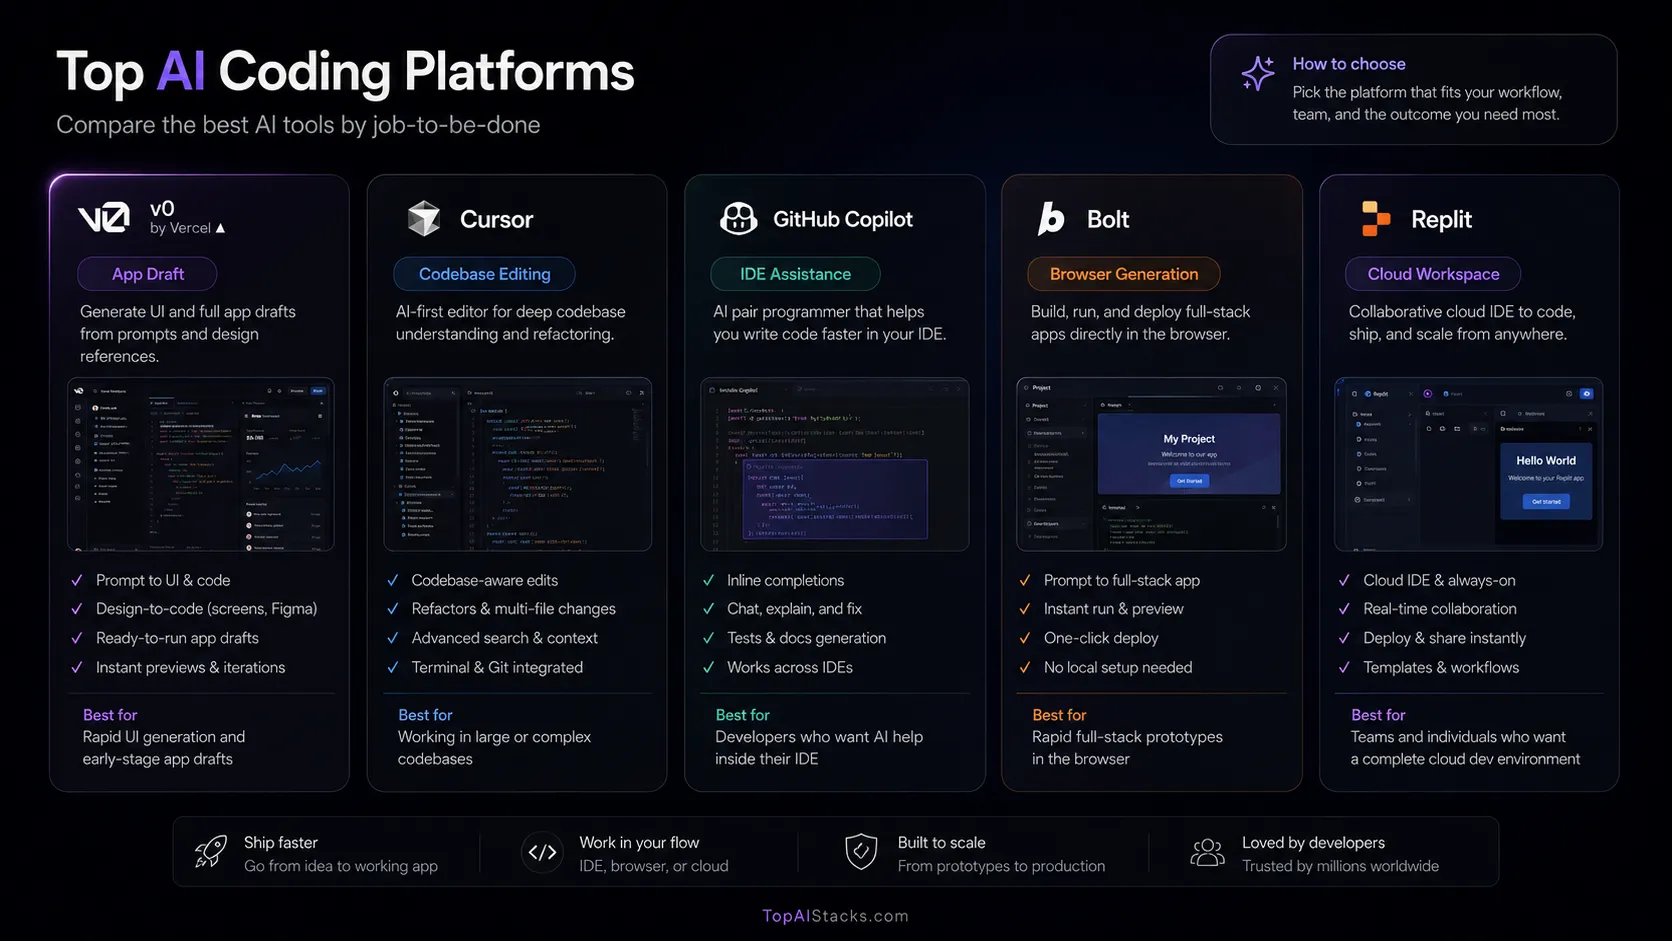Screen dimensions: 1672x941
Task: Click the code brackets icon beside Work in your flow
Action: point(542,852)
